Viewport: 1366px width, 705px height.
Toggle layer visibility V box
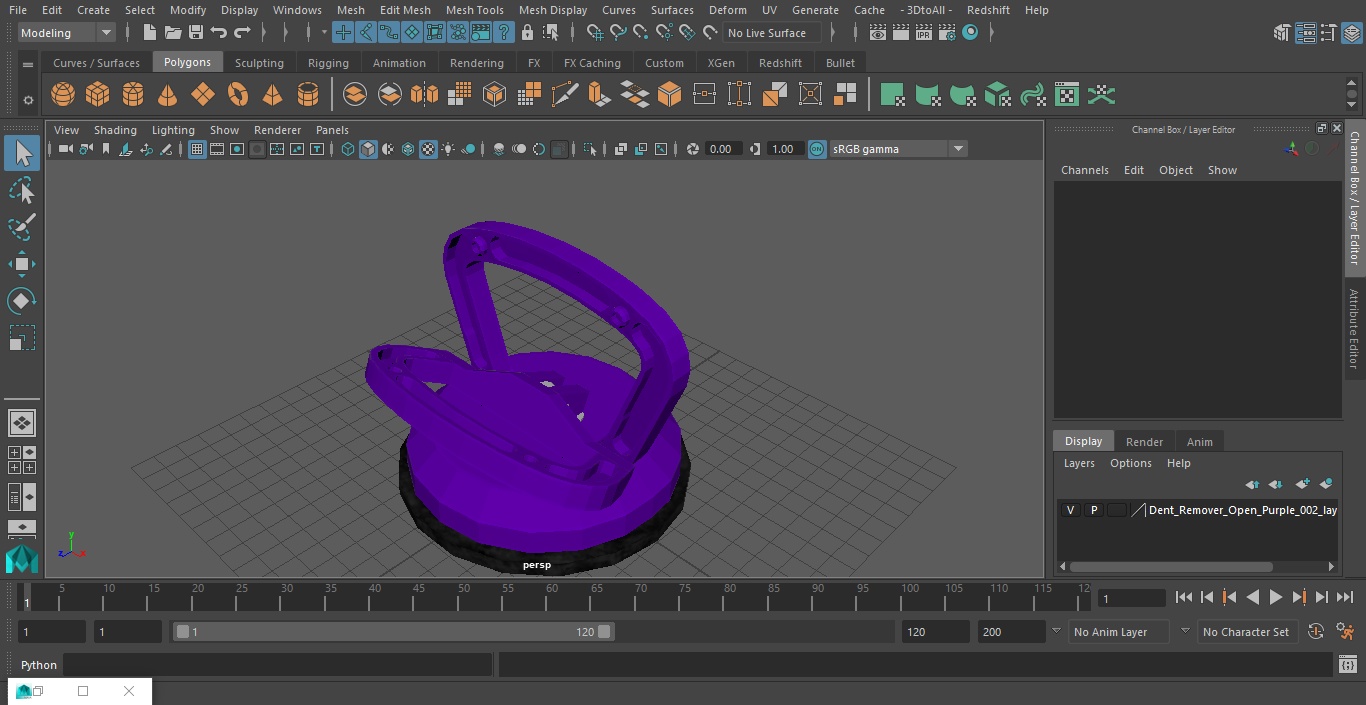click(x=1070, y=510)
